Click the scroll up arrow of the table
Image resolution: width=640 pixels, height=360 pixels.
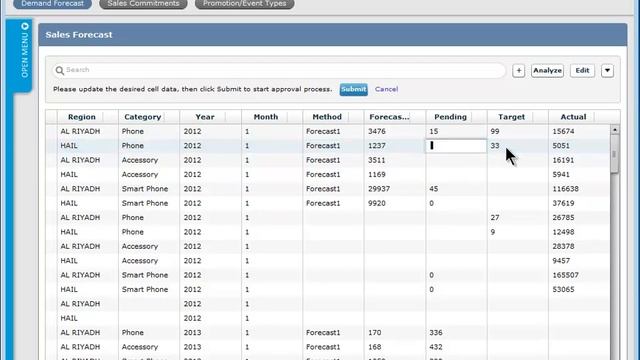(615, 130)
